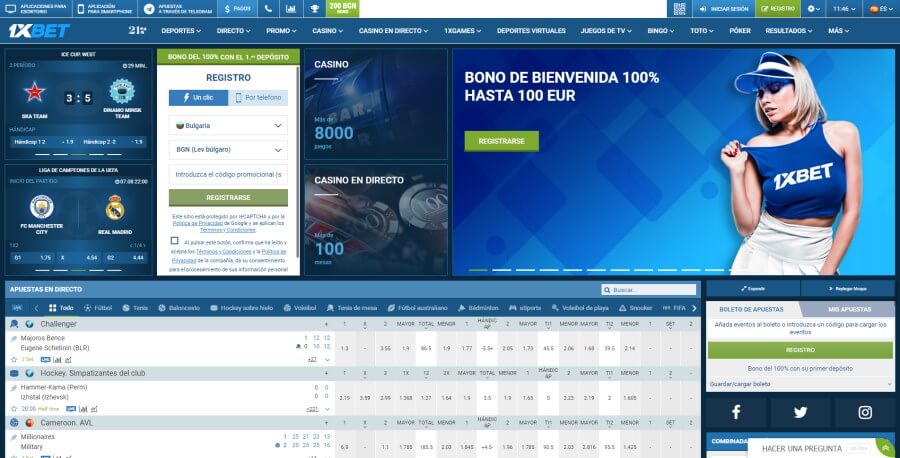This screenshot has width=900, height=458.
Task: Favorite the Hammer-Kama match star
Action: tap(14, 409)
